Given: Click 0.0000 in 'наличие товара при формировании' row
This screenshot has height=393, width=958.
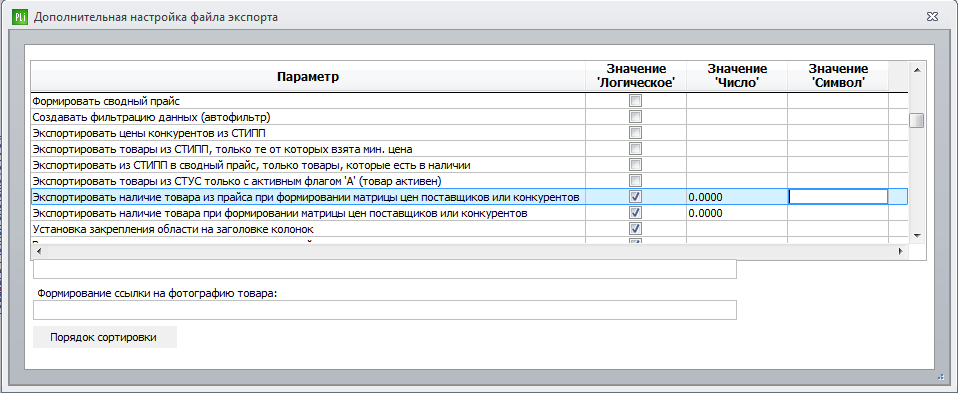Looking at the screenshot, I should click(737, 213).
